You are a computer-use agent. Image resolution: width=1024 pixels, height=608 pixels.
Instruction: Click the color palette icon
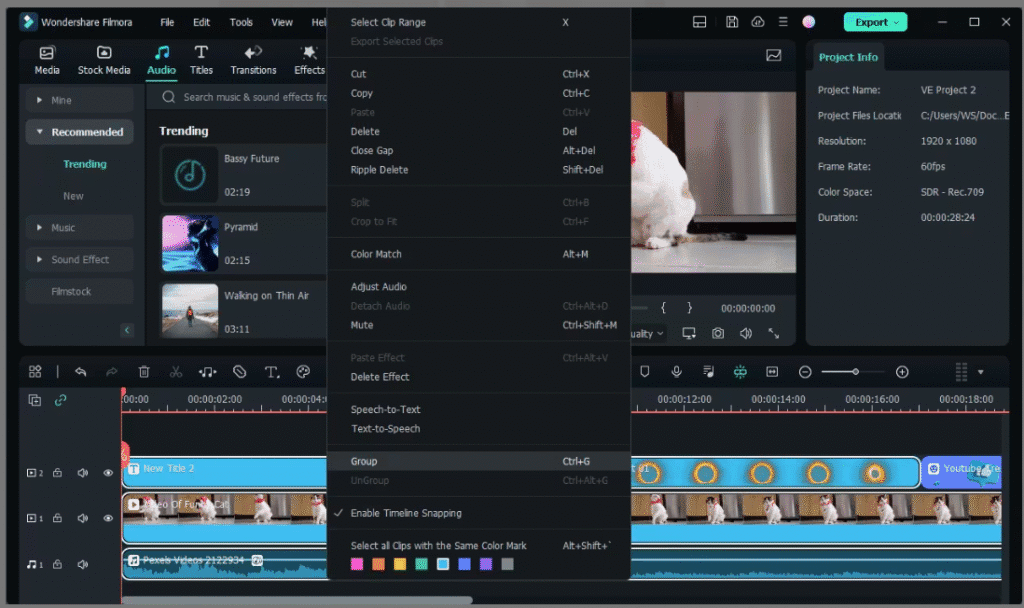[x=303, y=372]
